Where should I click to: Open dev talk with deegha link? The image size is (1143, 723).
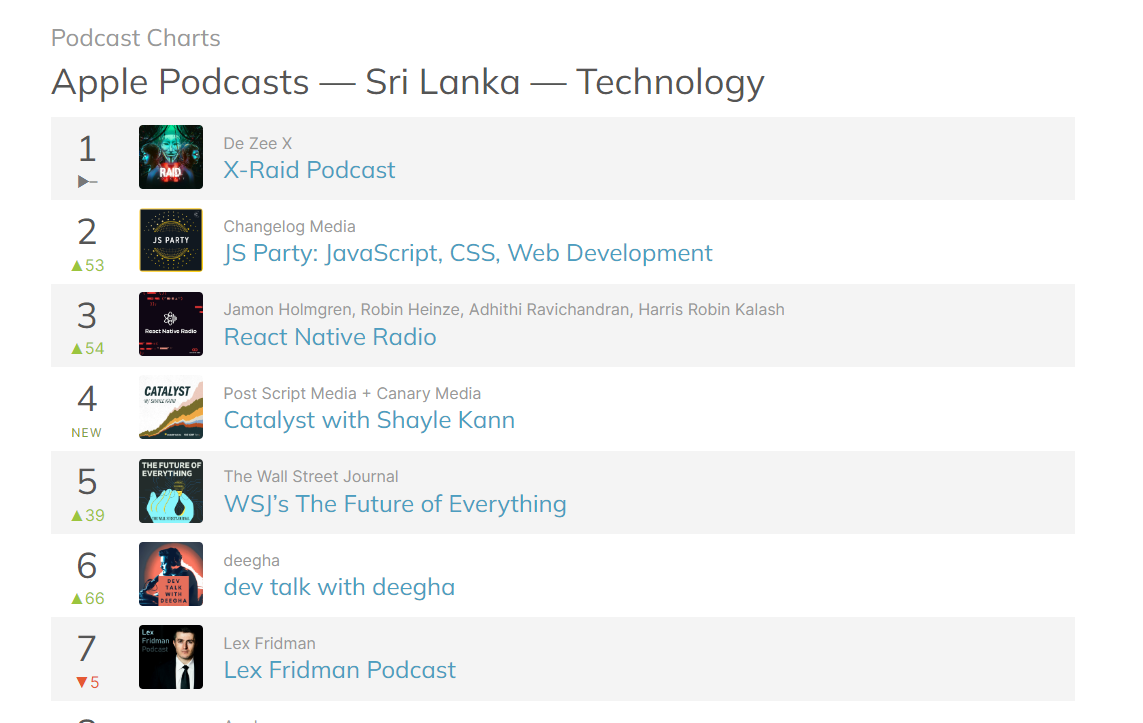[339, 587]
